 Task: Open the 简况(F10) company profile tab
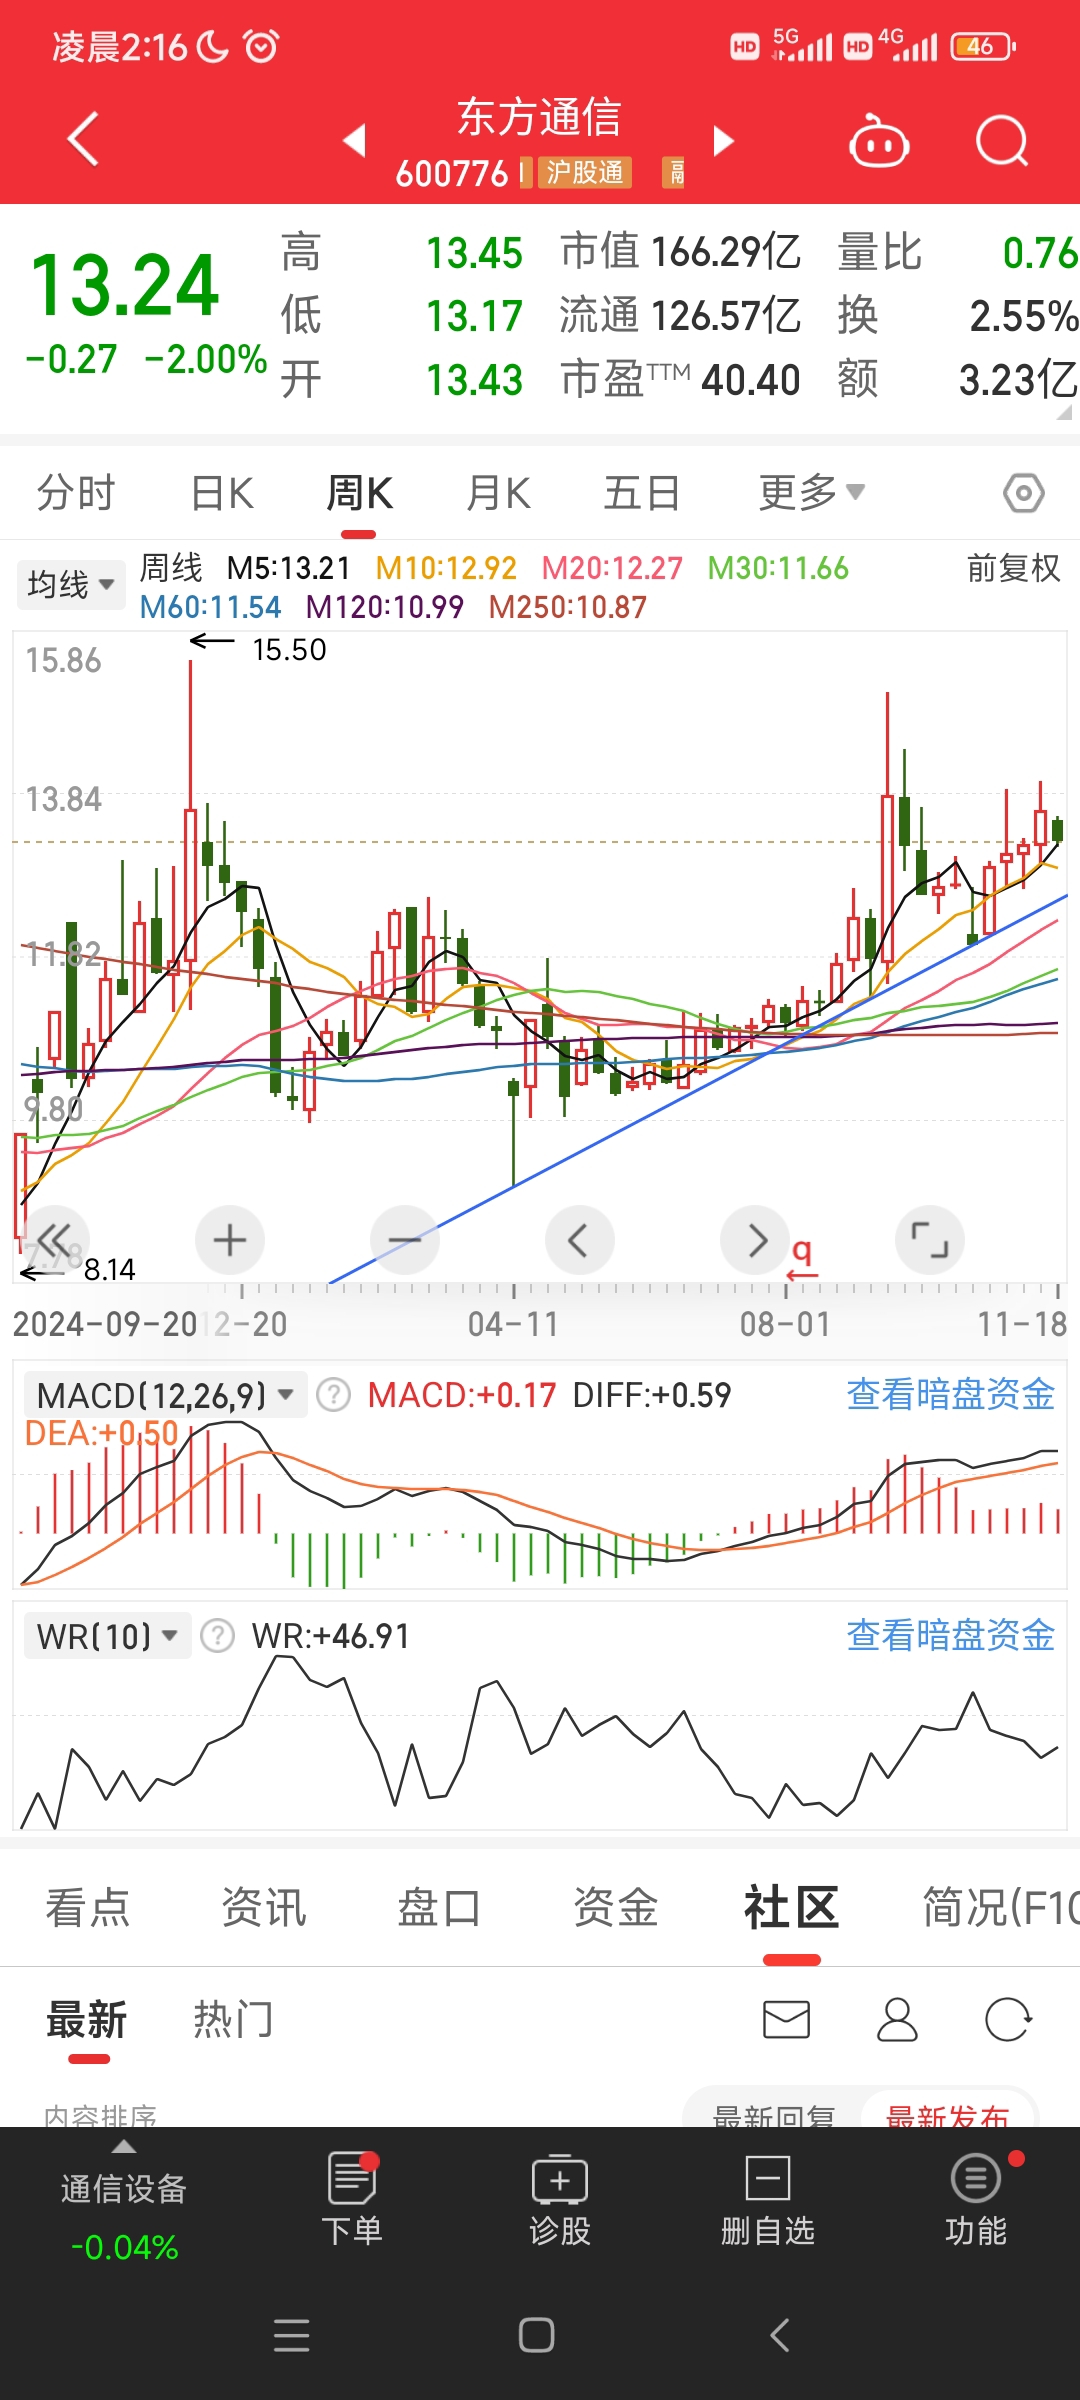click(1000, 1907)
